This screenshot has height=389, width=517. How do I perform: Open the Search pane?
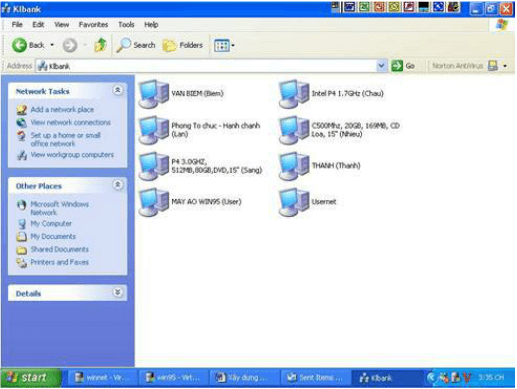point(136,45)
